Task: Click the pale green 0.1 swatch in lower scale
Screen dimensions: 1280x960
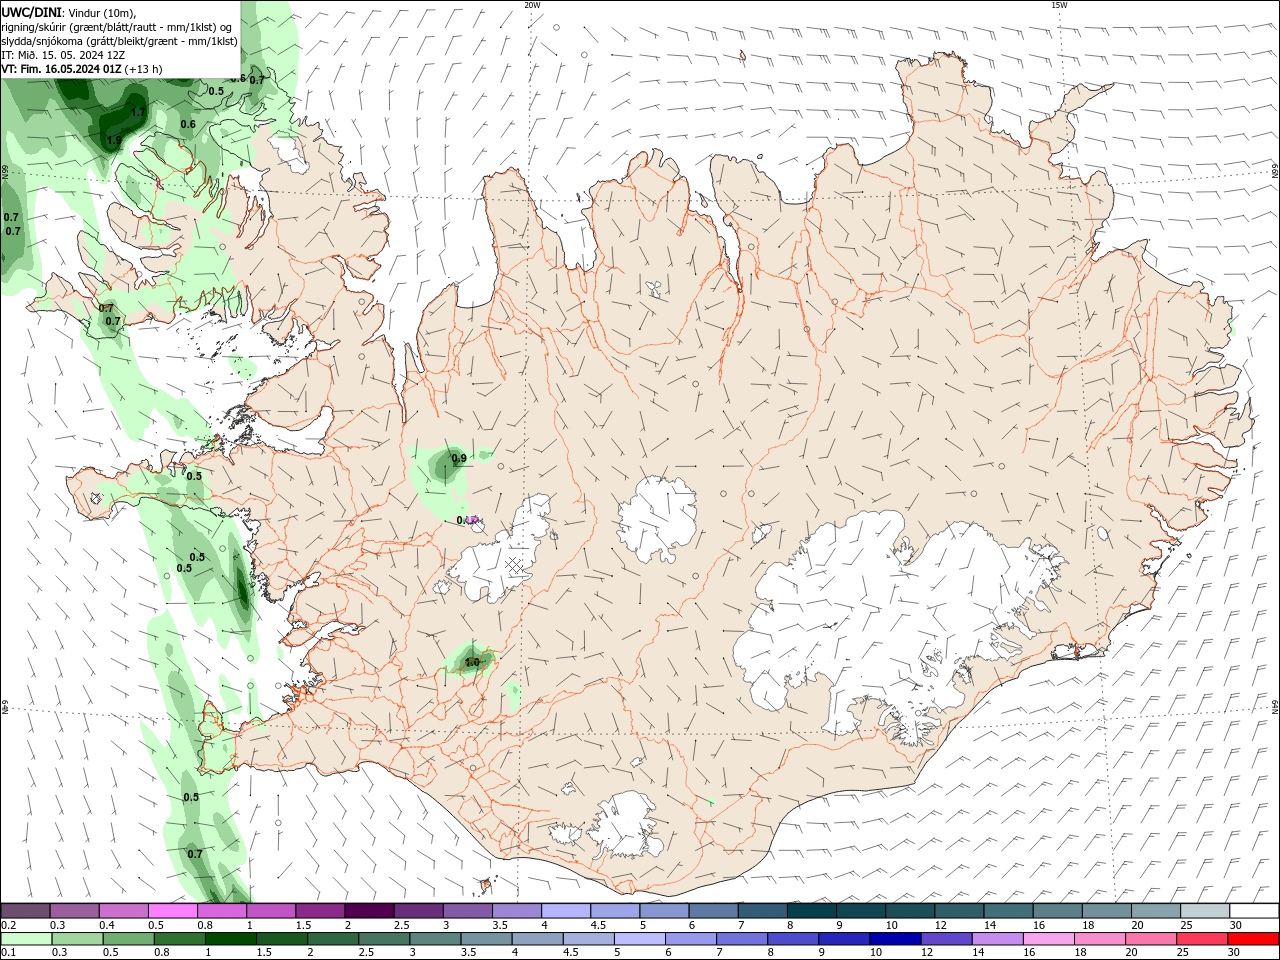Action: click(x=25, y=939)
